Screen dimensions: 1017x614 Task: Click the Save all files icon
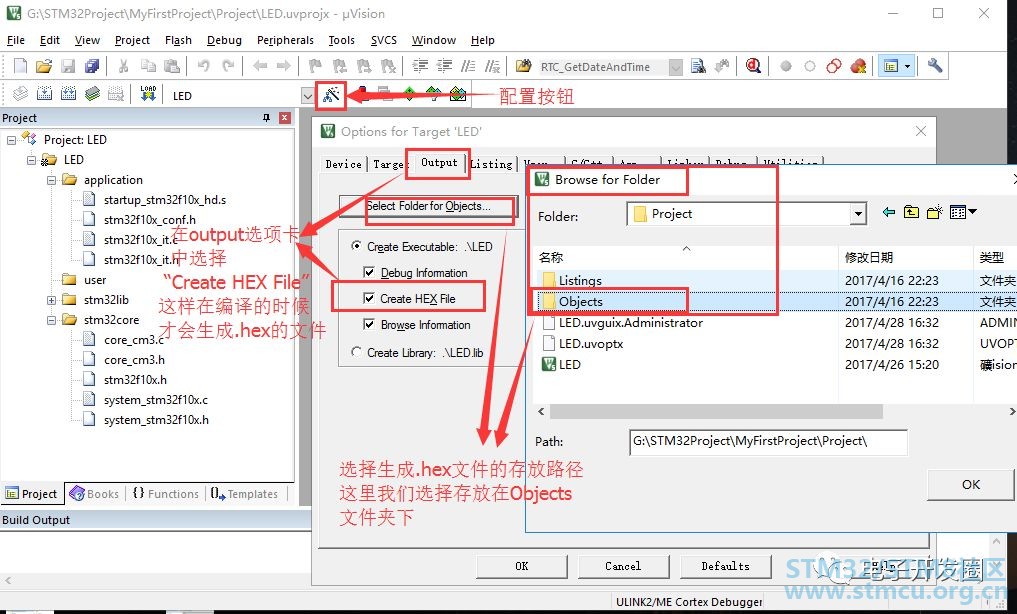click(91, 65)
